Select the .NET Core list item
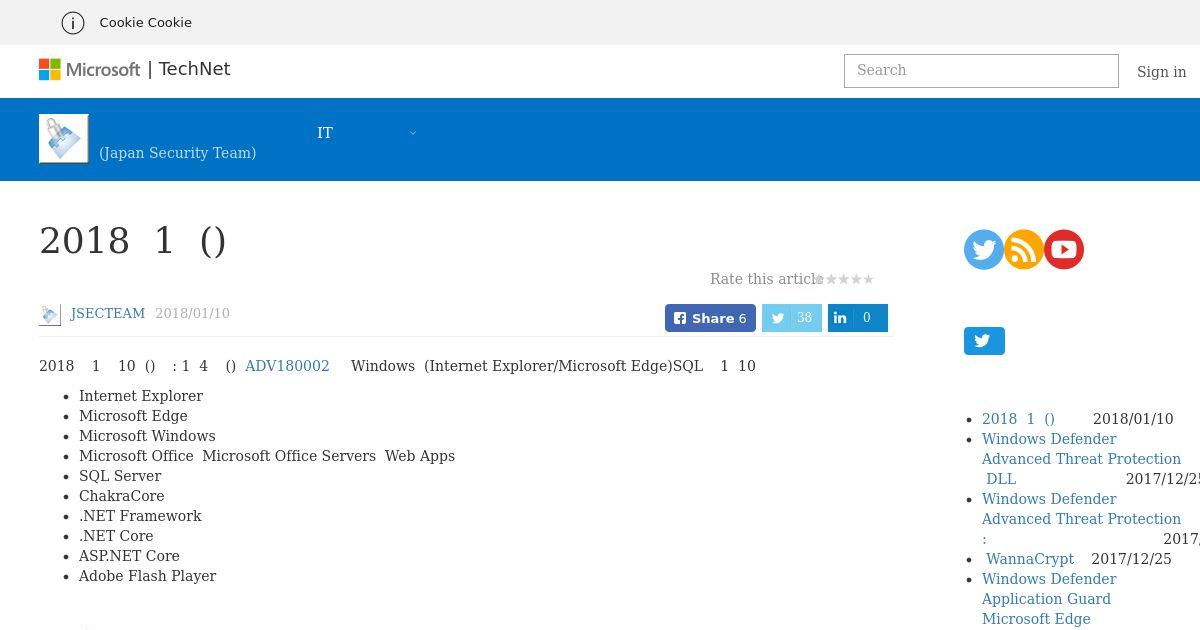The width and height of the screenshot is (1200, 630). coord(116,536)
